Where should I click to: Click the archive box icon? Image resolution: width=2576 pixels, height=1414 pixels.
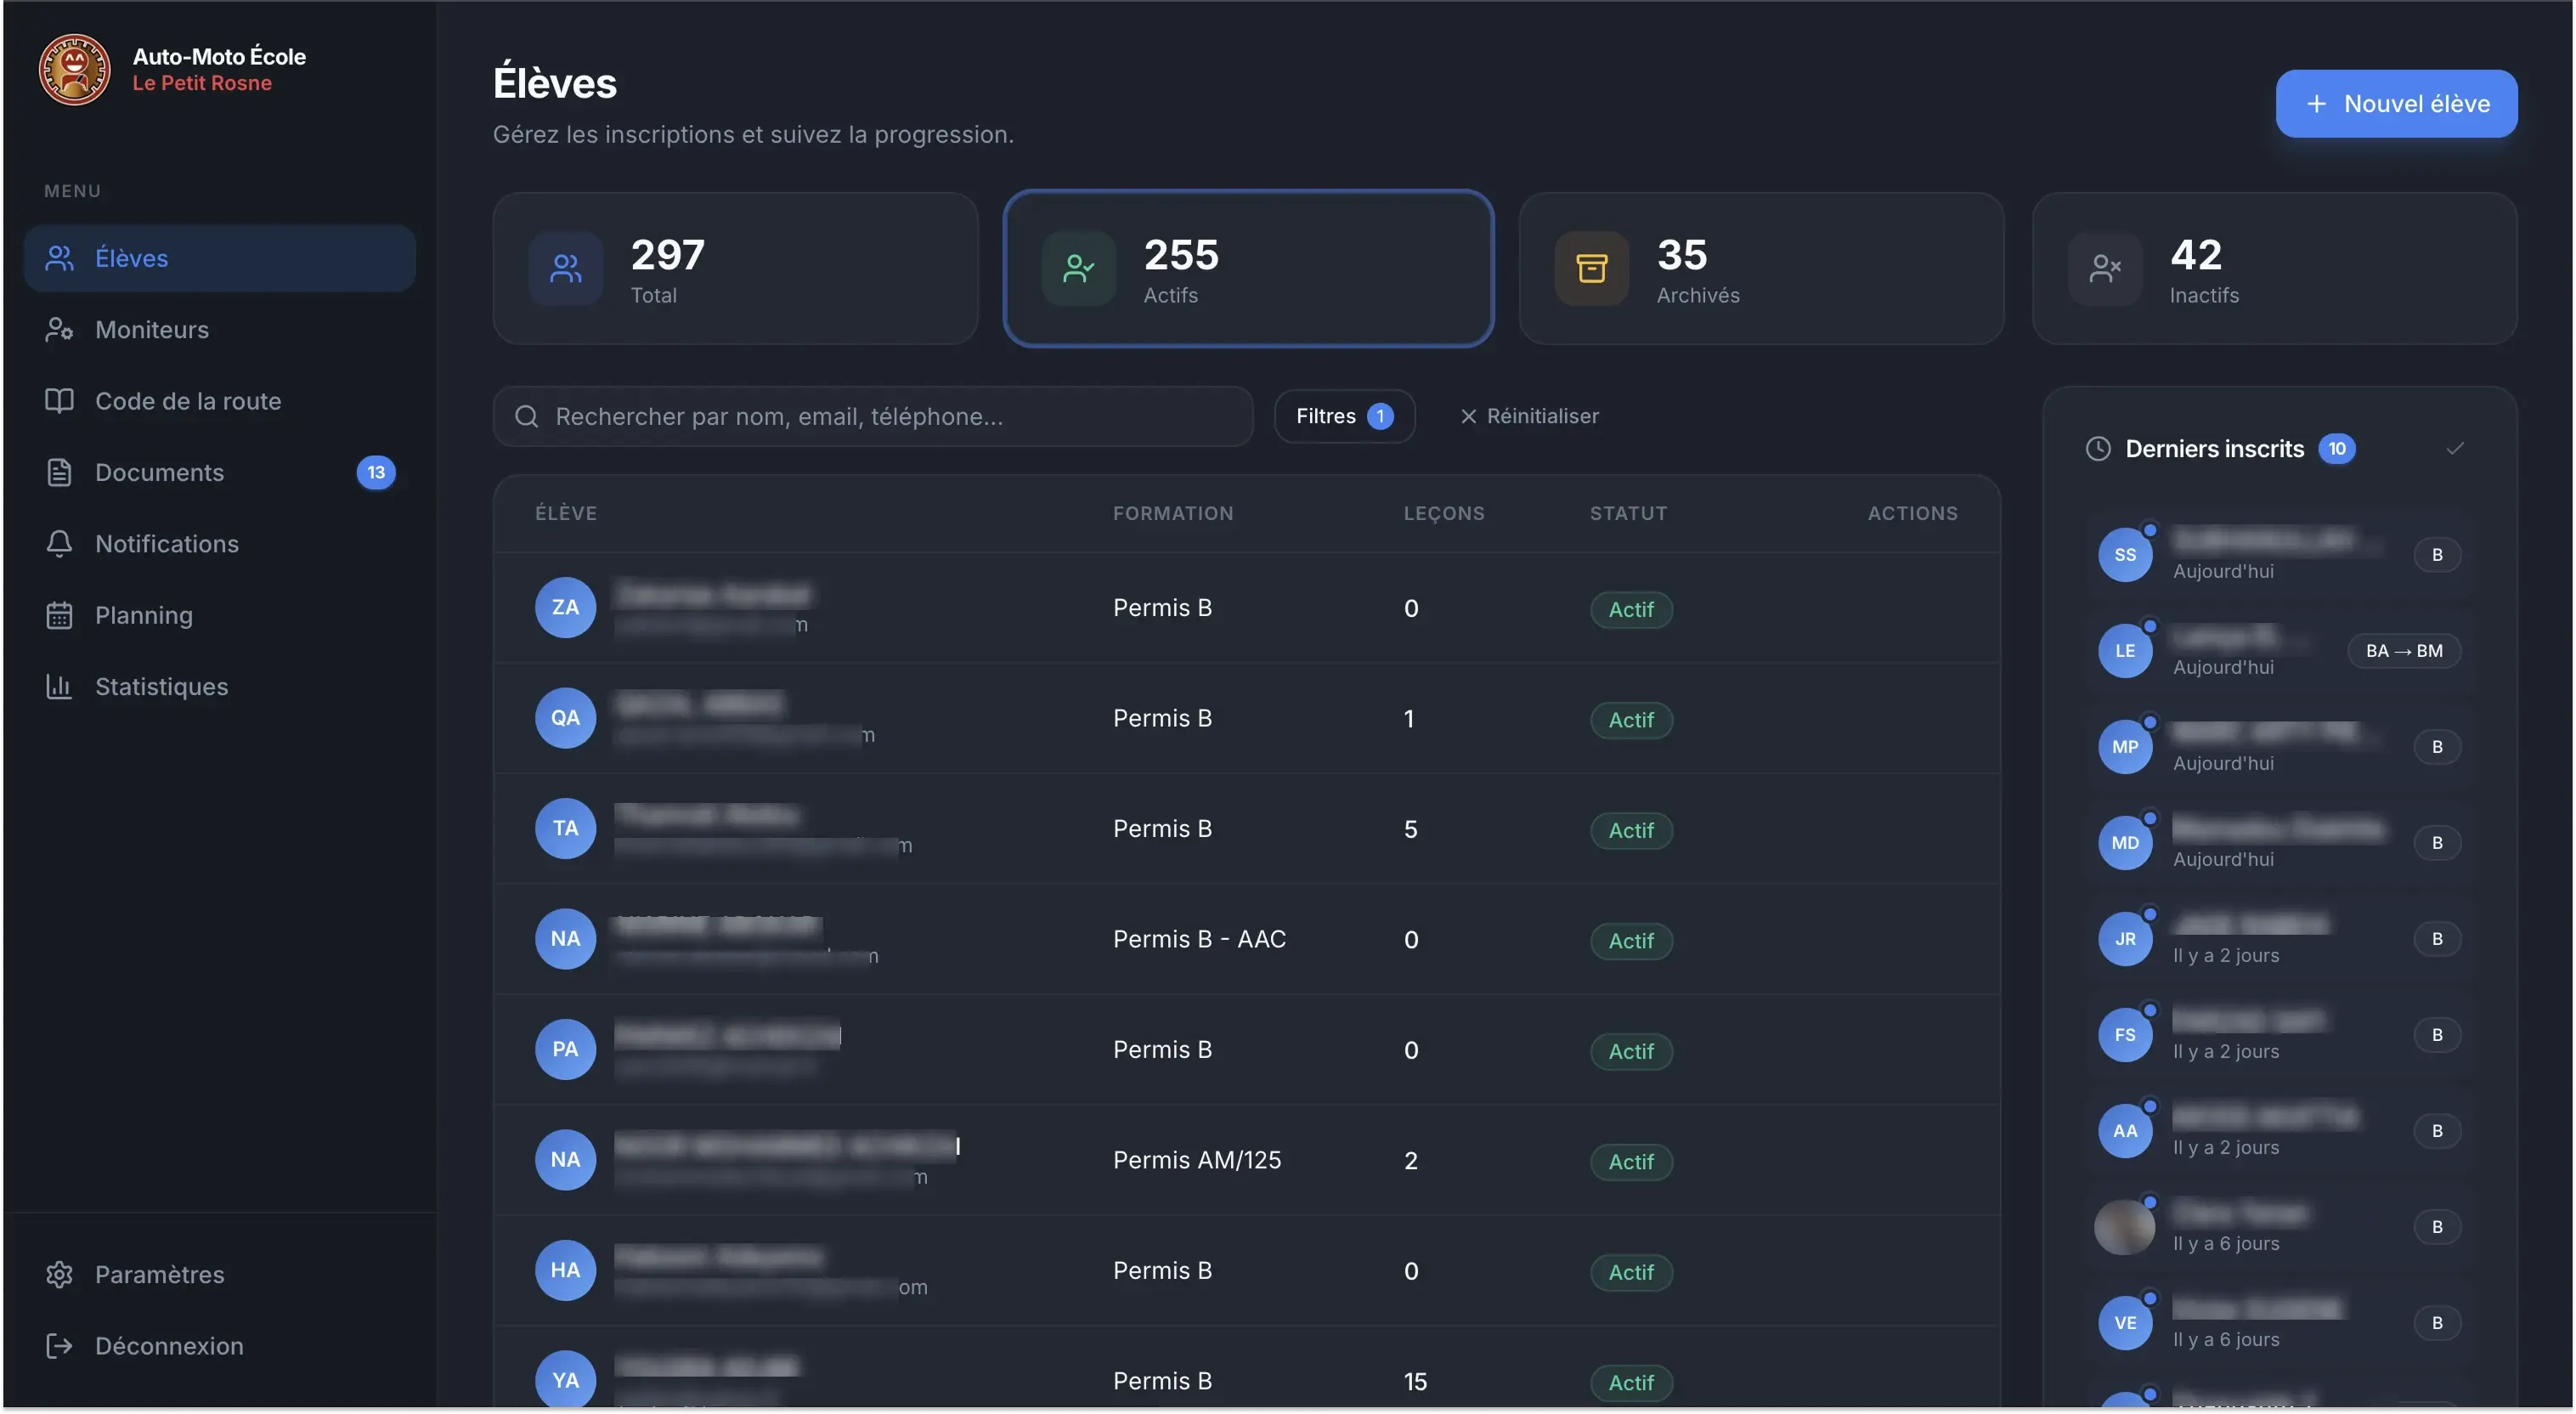click(1591, 268)
